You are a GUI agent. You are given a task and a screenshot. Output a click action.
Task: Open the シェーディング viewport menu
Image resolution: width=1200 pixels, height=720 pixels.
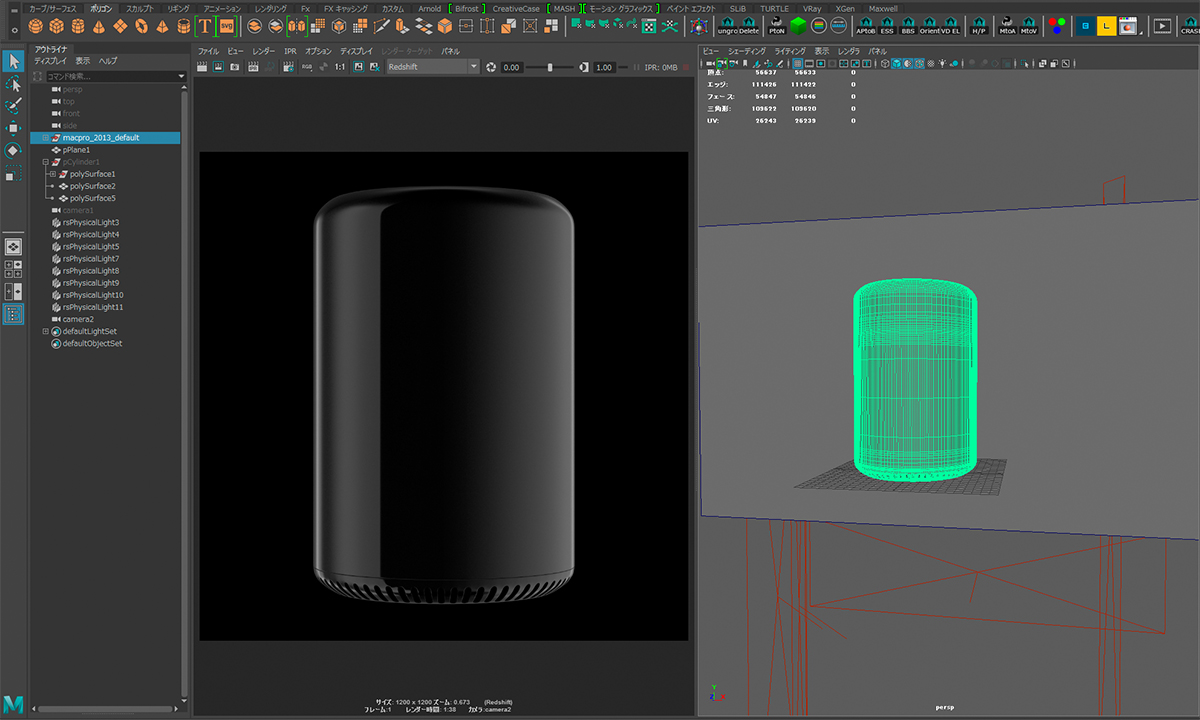[747, 51]
